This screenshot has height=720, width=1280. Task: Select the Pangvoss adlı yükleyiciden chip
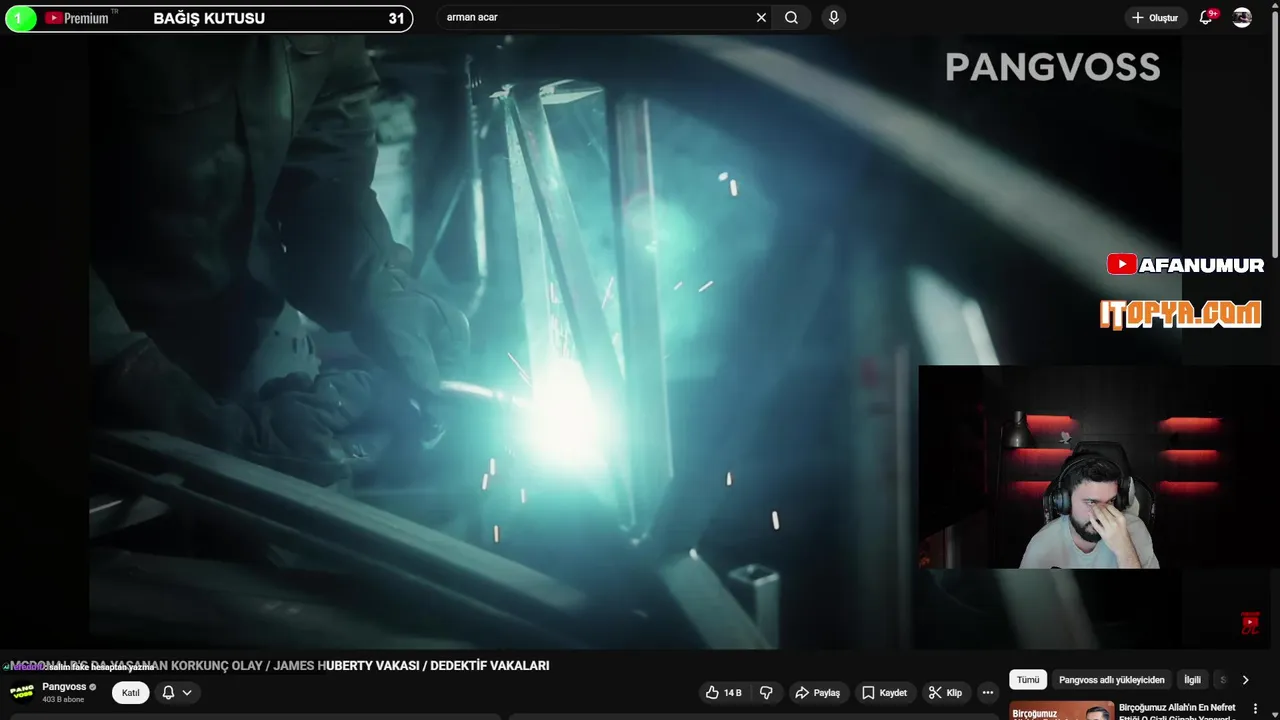pyautogui.click(x=1111, y=680)
